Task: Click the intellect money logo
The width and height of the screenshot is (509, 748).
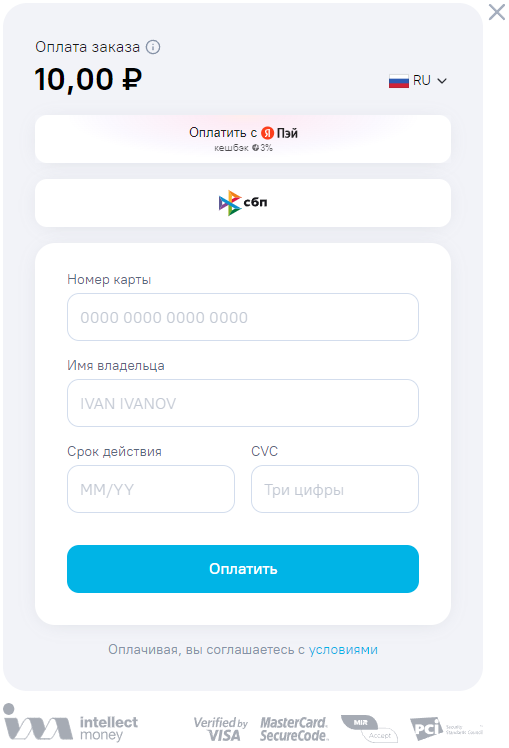Action: coord(71,722)
